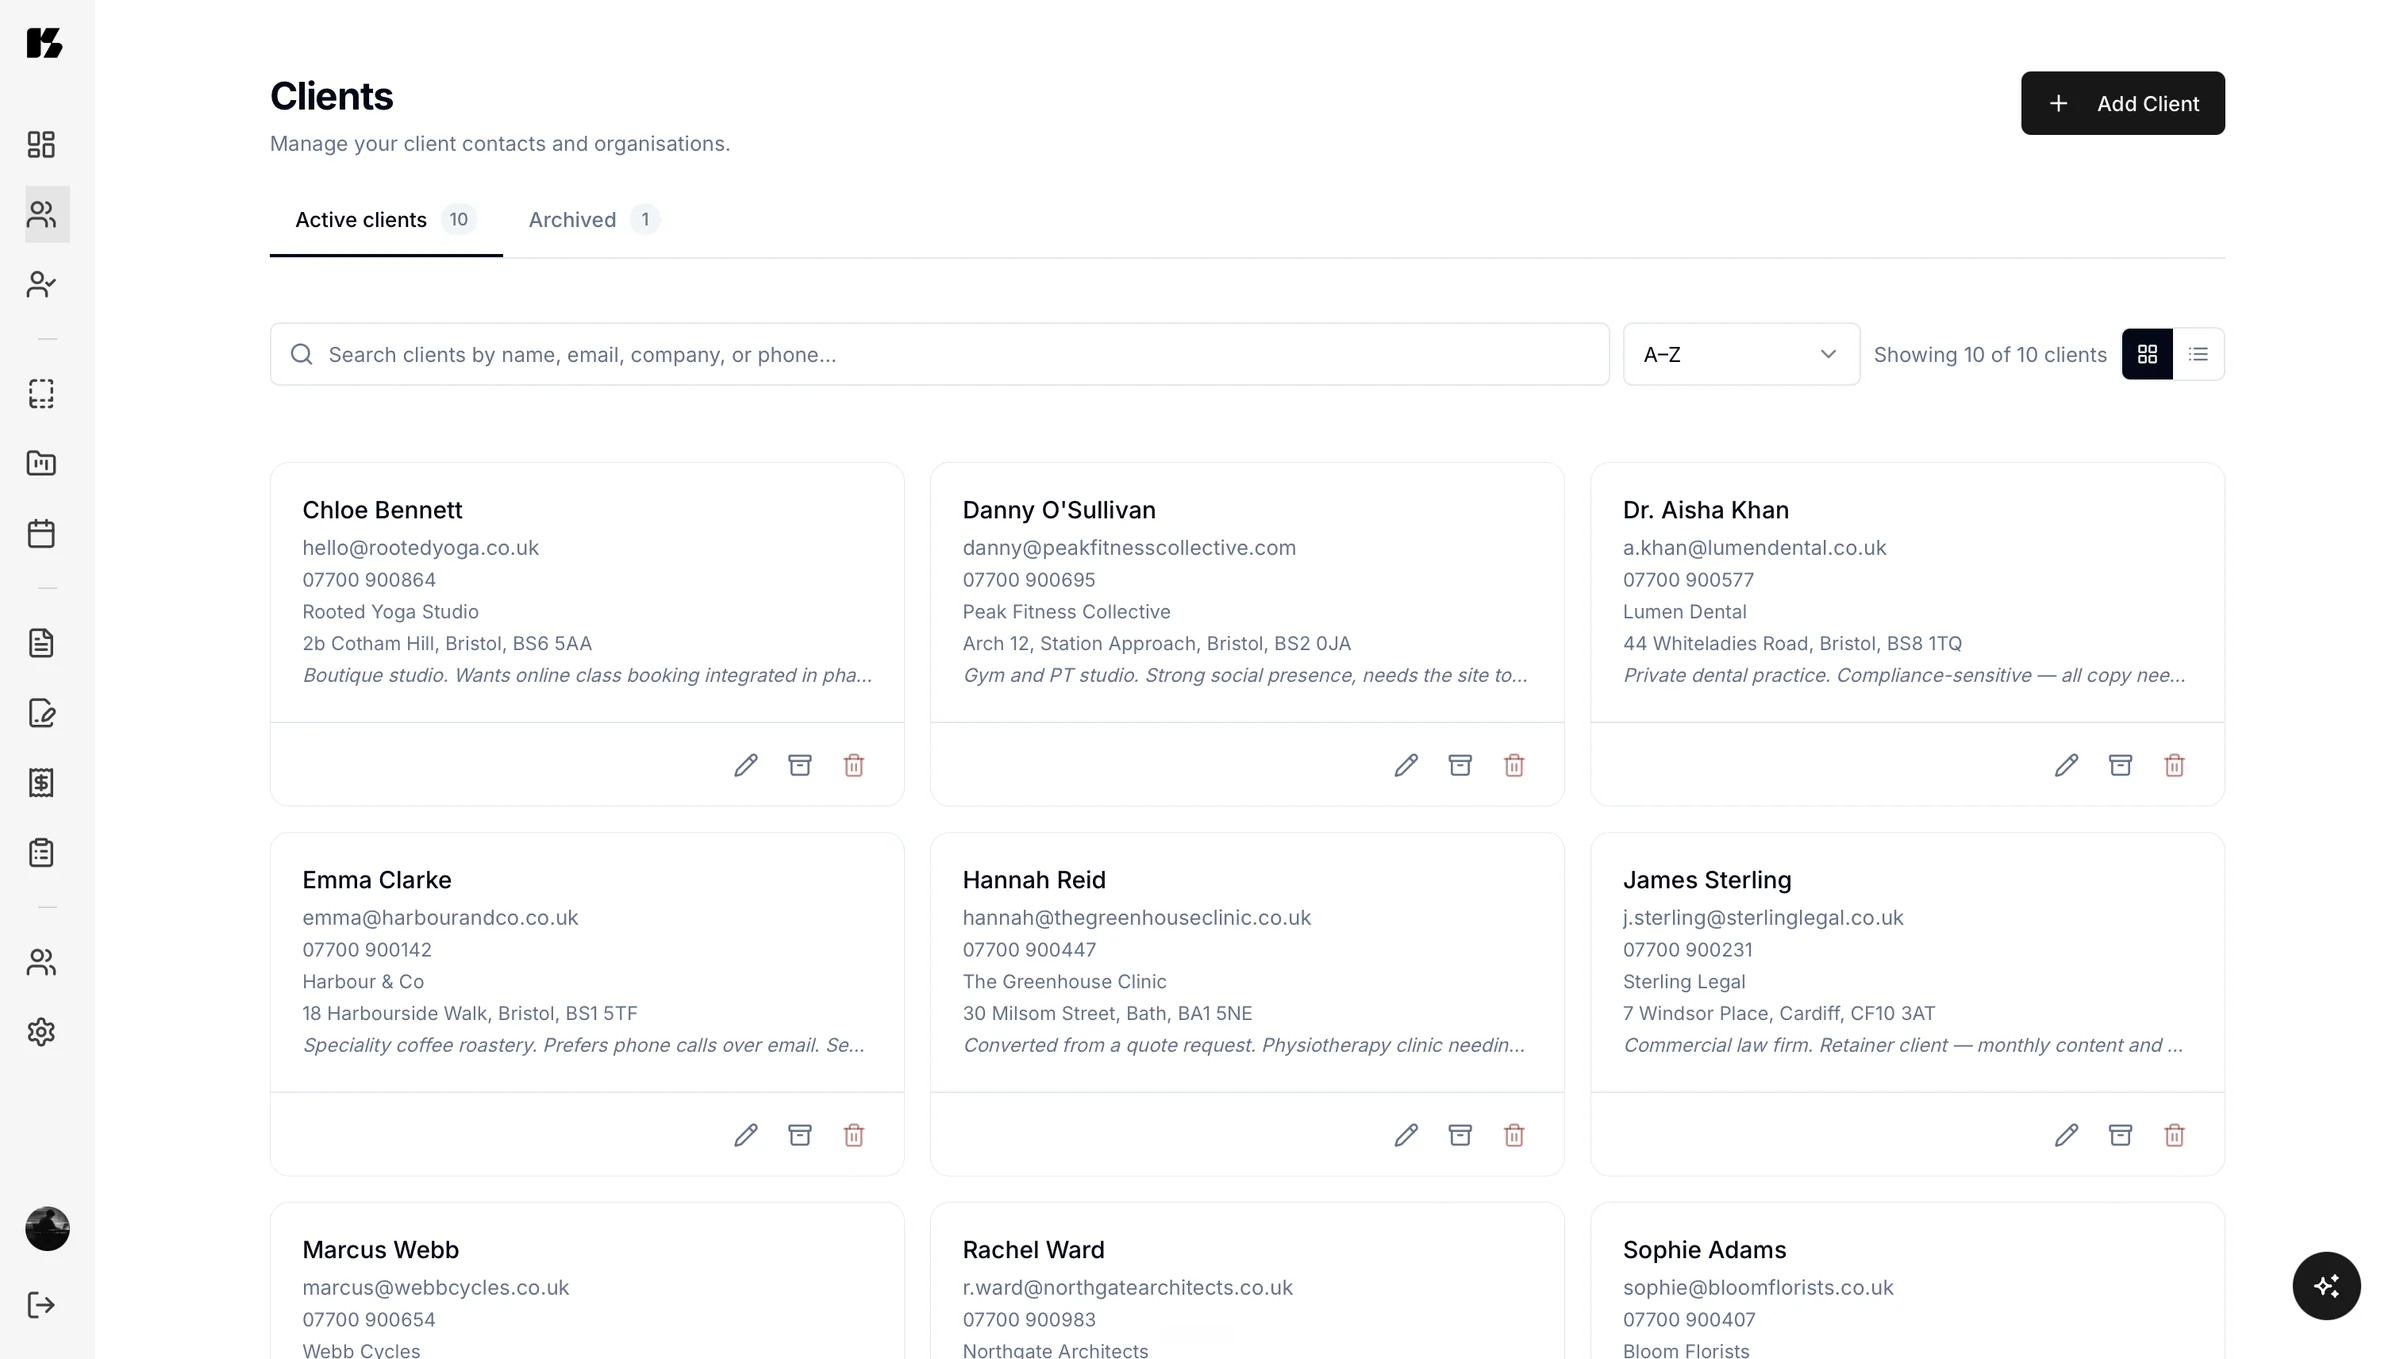Archive Emma Clarke client
This screenshot has height=1359, width=2400.
point(800,1135)
